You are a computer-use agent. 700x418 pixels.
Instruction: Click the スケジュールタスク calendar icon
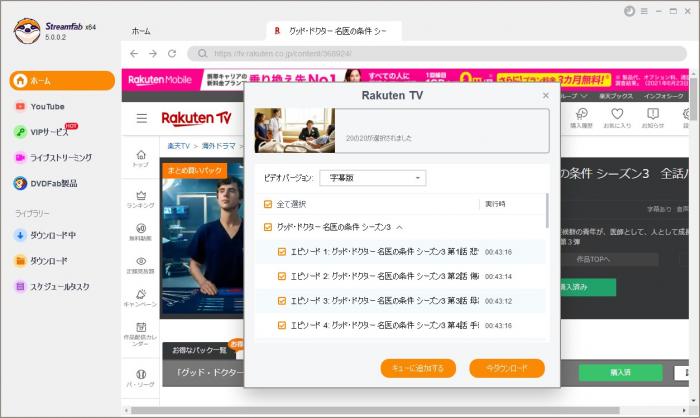[20, 286]
